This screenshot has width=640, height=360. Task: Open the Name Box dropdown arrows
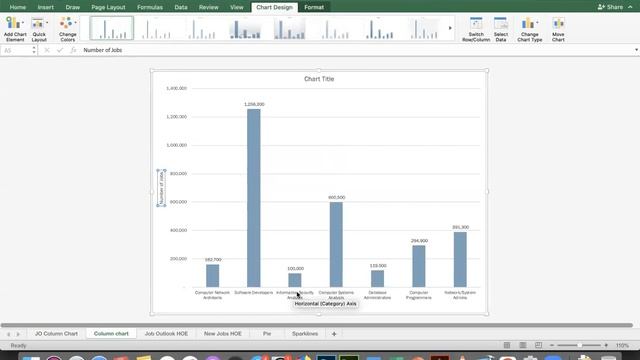coord(34,50)
